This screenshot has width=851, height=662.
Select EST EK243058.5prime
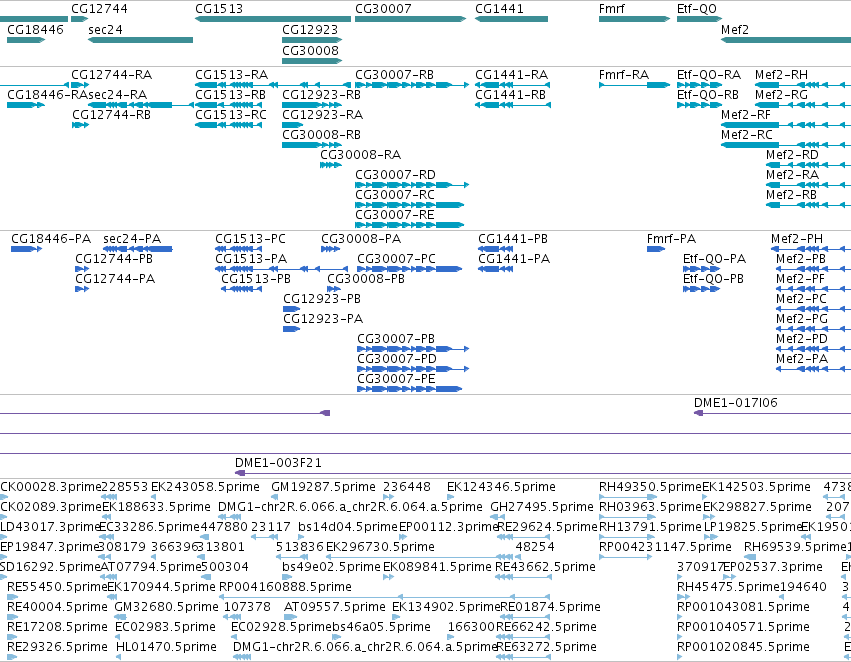pyautogui.click(x=205, y=487)
